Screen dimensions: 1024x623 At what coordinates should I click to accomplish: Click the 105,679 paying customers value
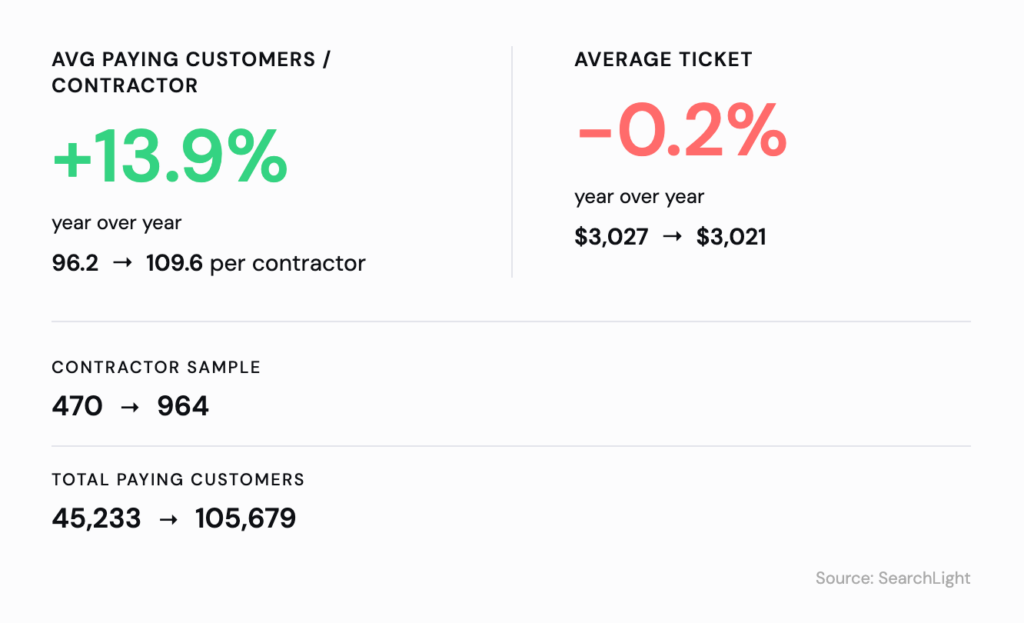(245, 519)
